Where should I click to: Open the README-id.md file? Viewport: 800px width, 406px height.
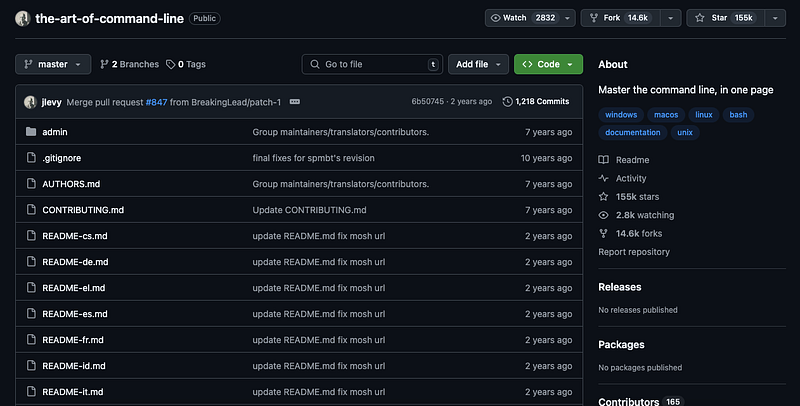pyautogui.click(x=74, y=366)
